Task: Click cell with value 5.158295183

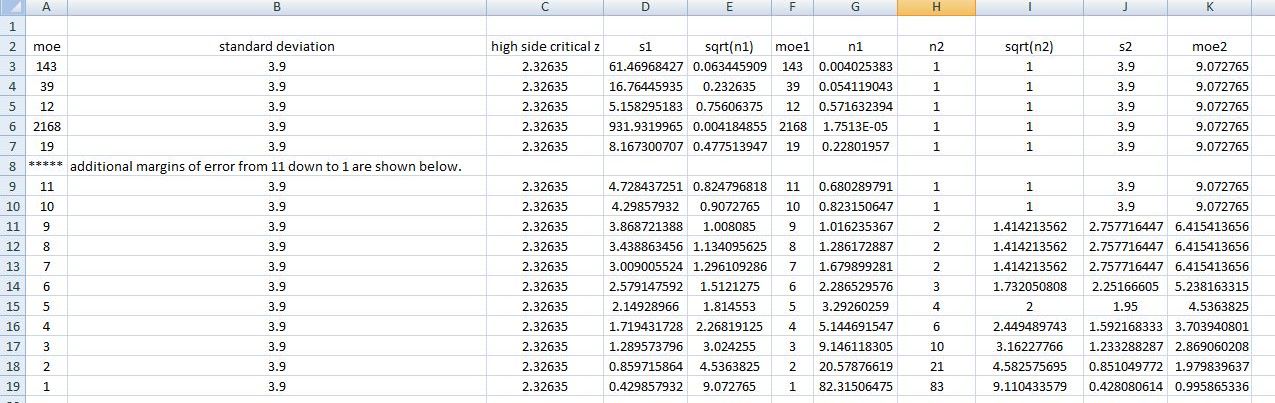Action: click(645, 106)
